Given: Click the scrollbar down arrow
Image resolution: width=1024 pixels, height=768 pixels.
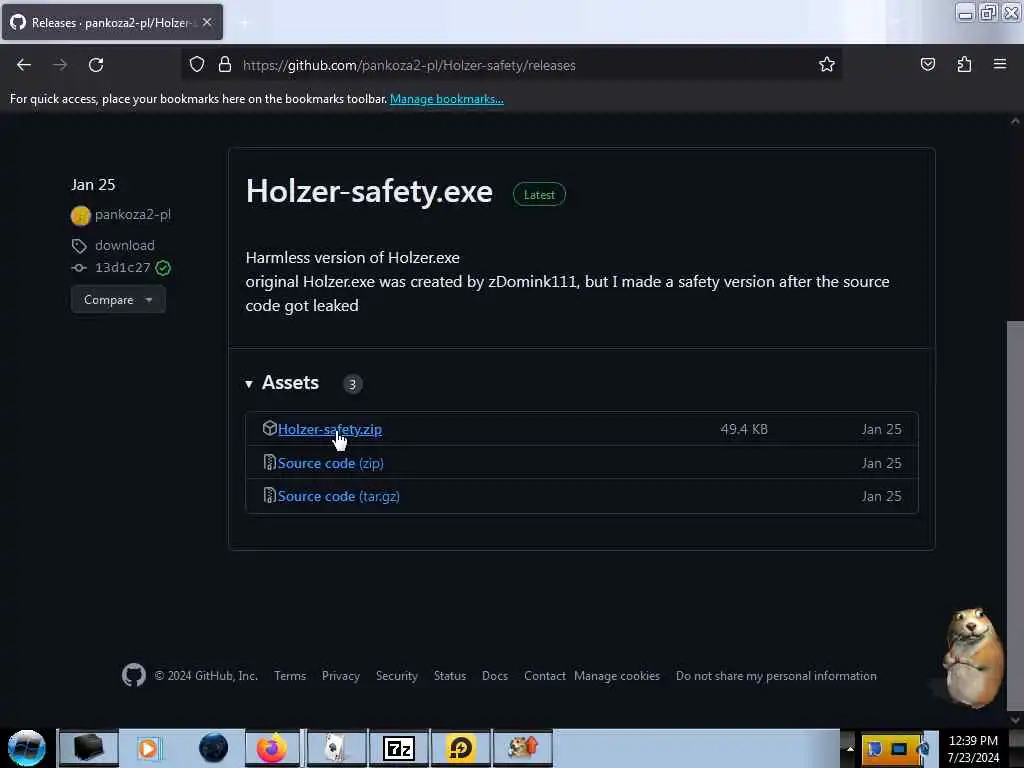Looking at the screenshot, I should pyautogui.click(x=1015, y=720).
